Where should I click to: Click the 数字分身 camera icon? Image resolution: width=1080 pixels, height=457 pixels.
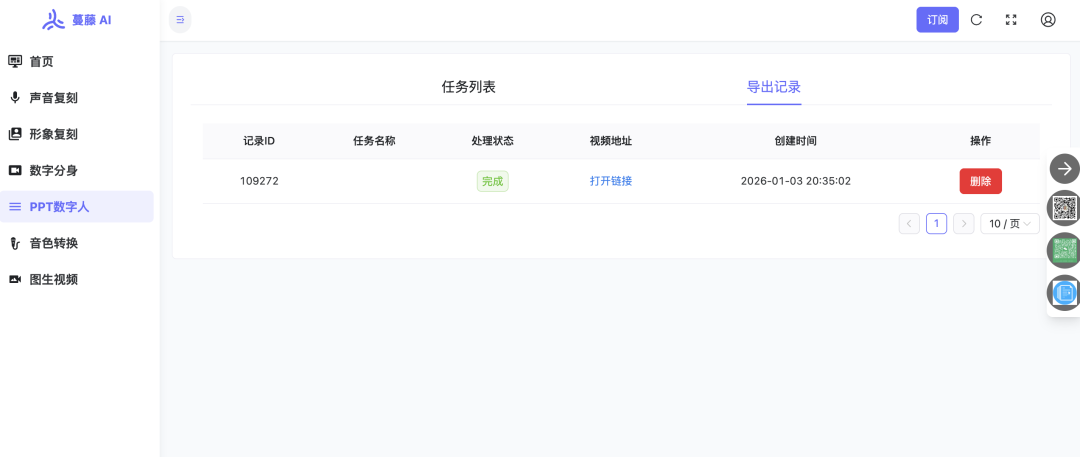point(15,170)
